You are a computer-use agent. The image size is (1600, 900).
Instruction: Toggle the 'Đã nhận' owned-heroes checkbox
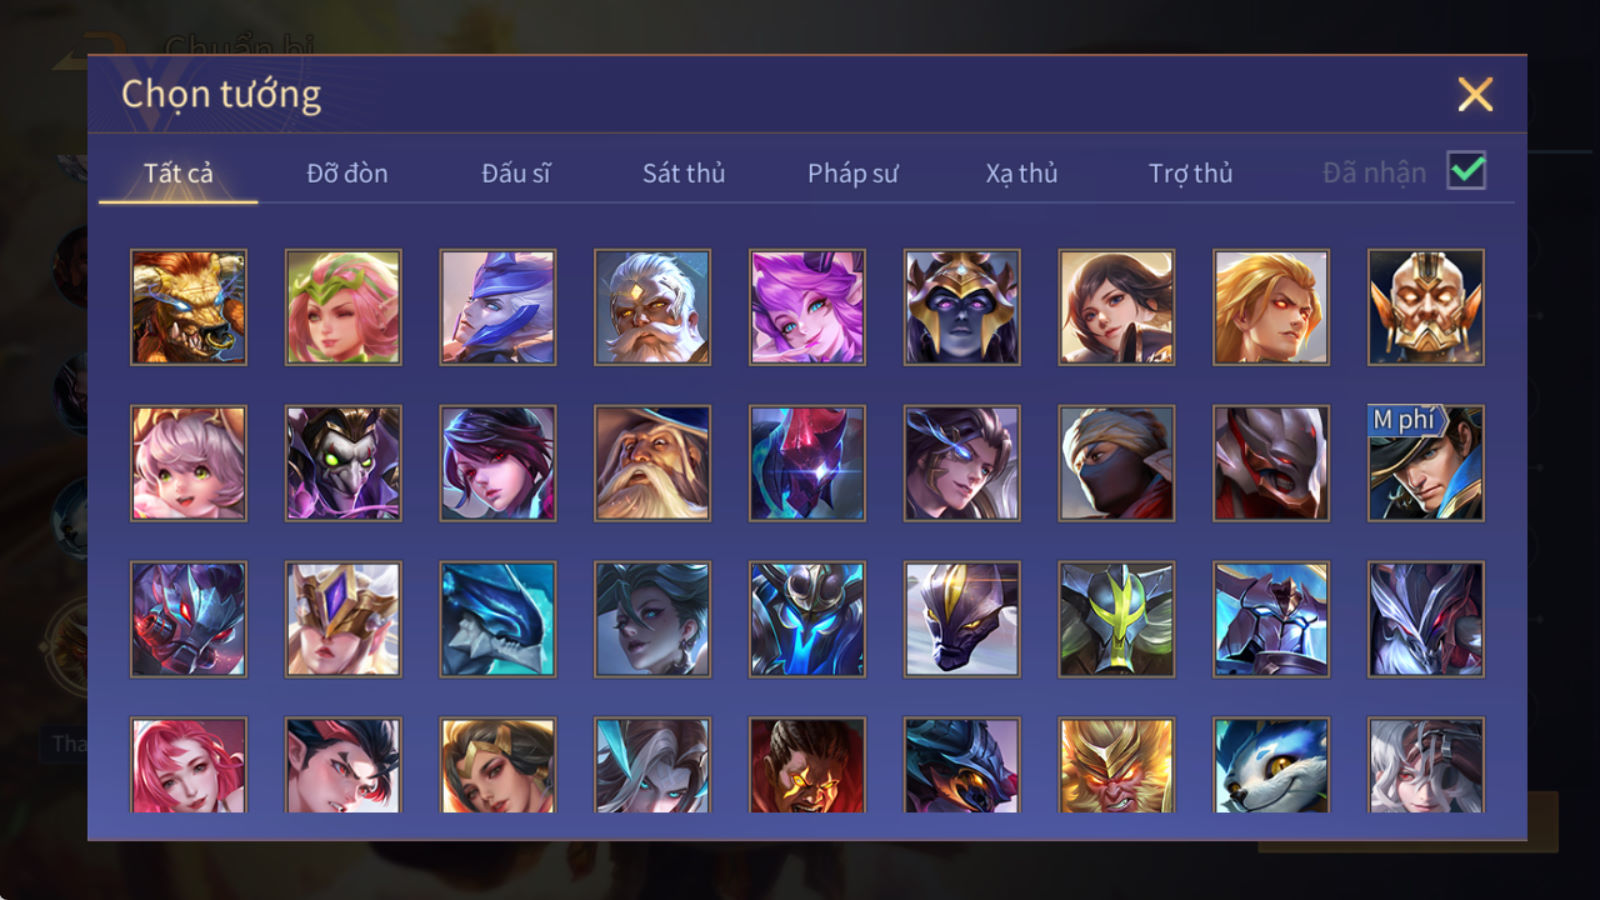coord(1466,171)
